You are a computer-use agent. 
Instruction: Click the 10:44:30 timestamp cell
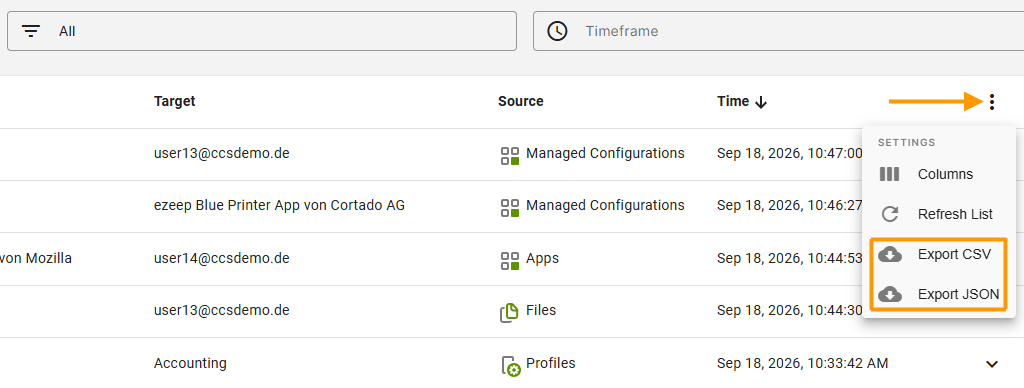pos(790,310)
